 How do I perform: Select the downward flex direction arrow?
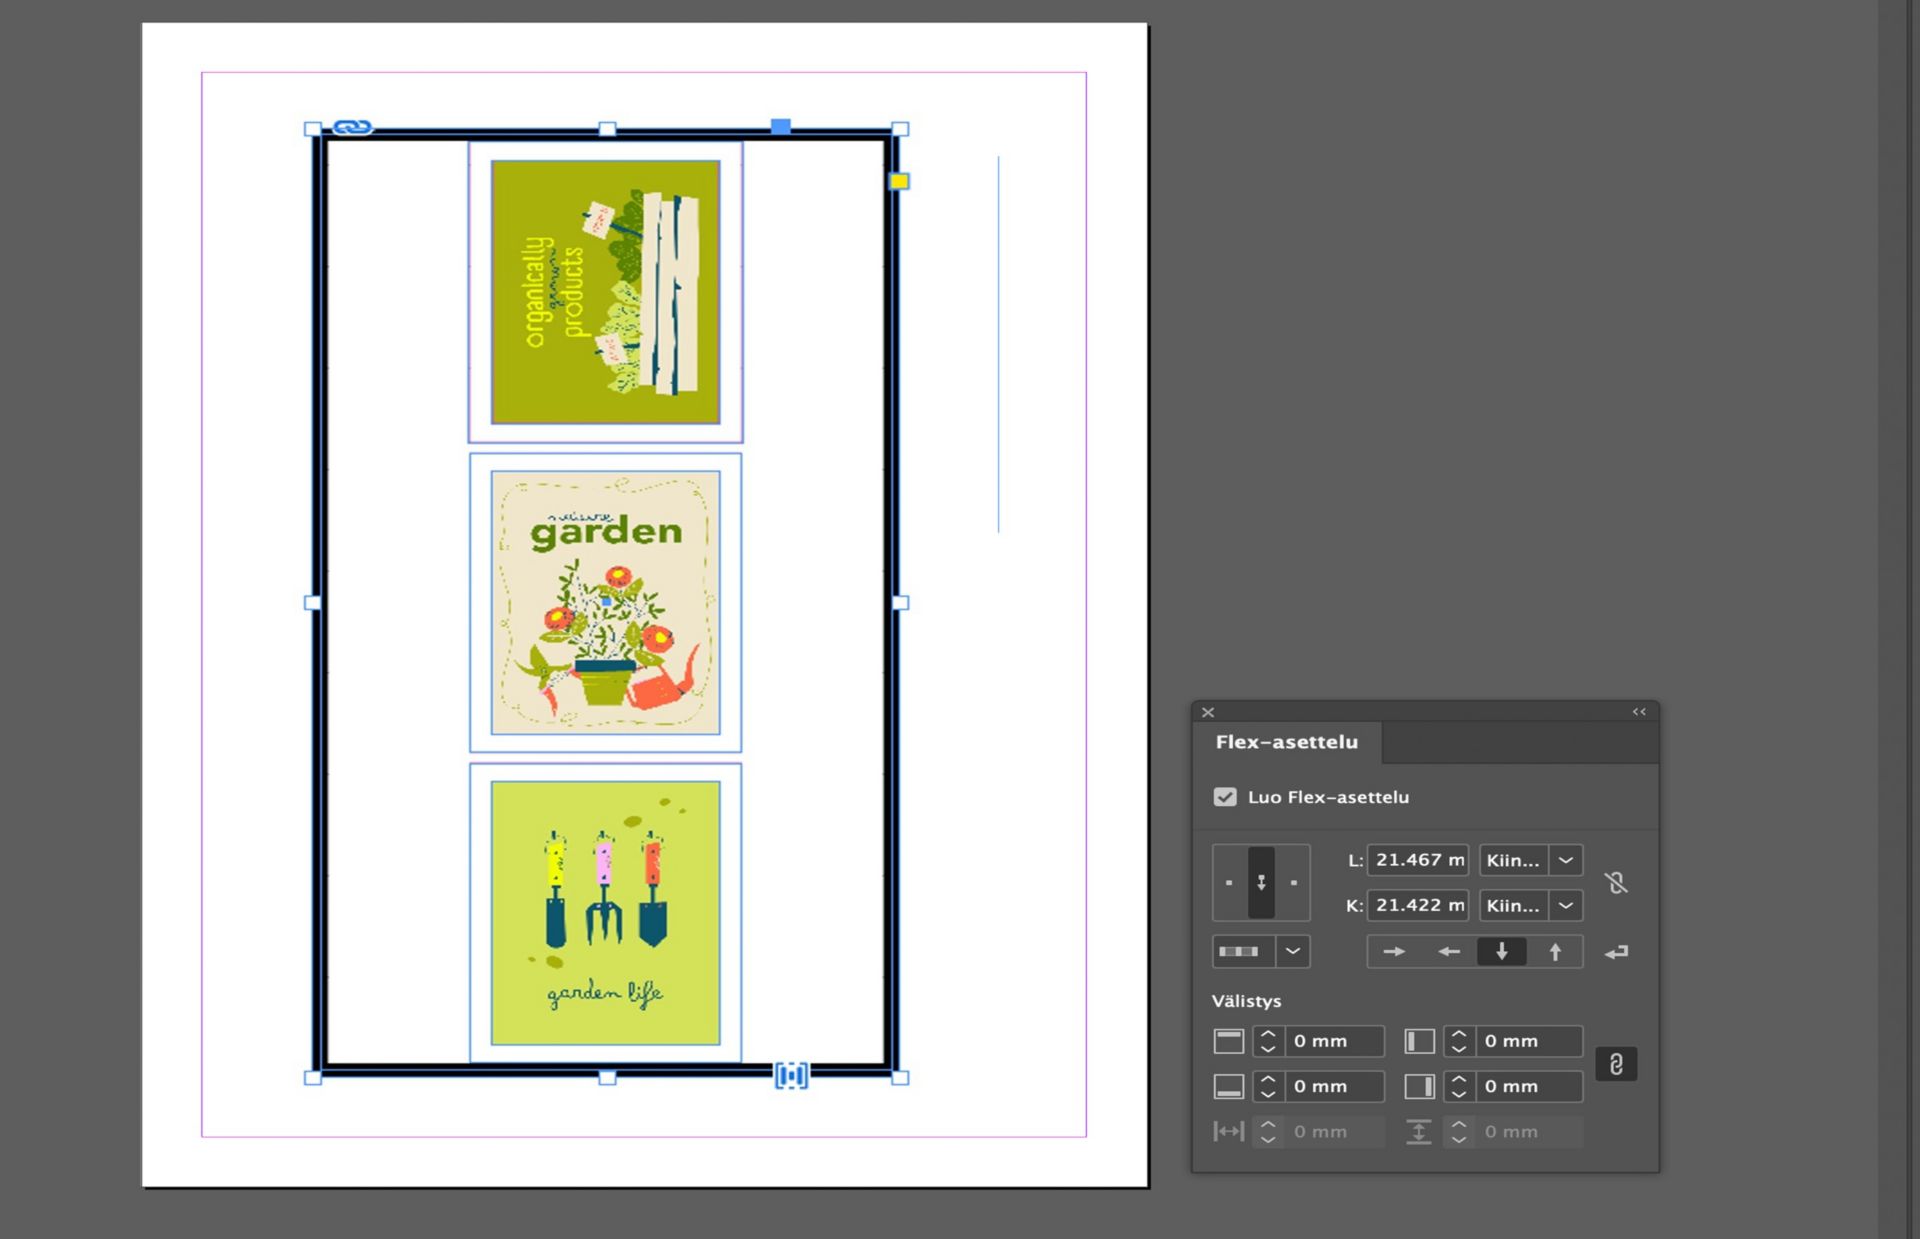coord(1501,952)
